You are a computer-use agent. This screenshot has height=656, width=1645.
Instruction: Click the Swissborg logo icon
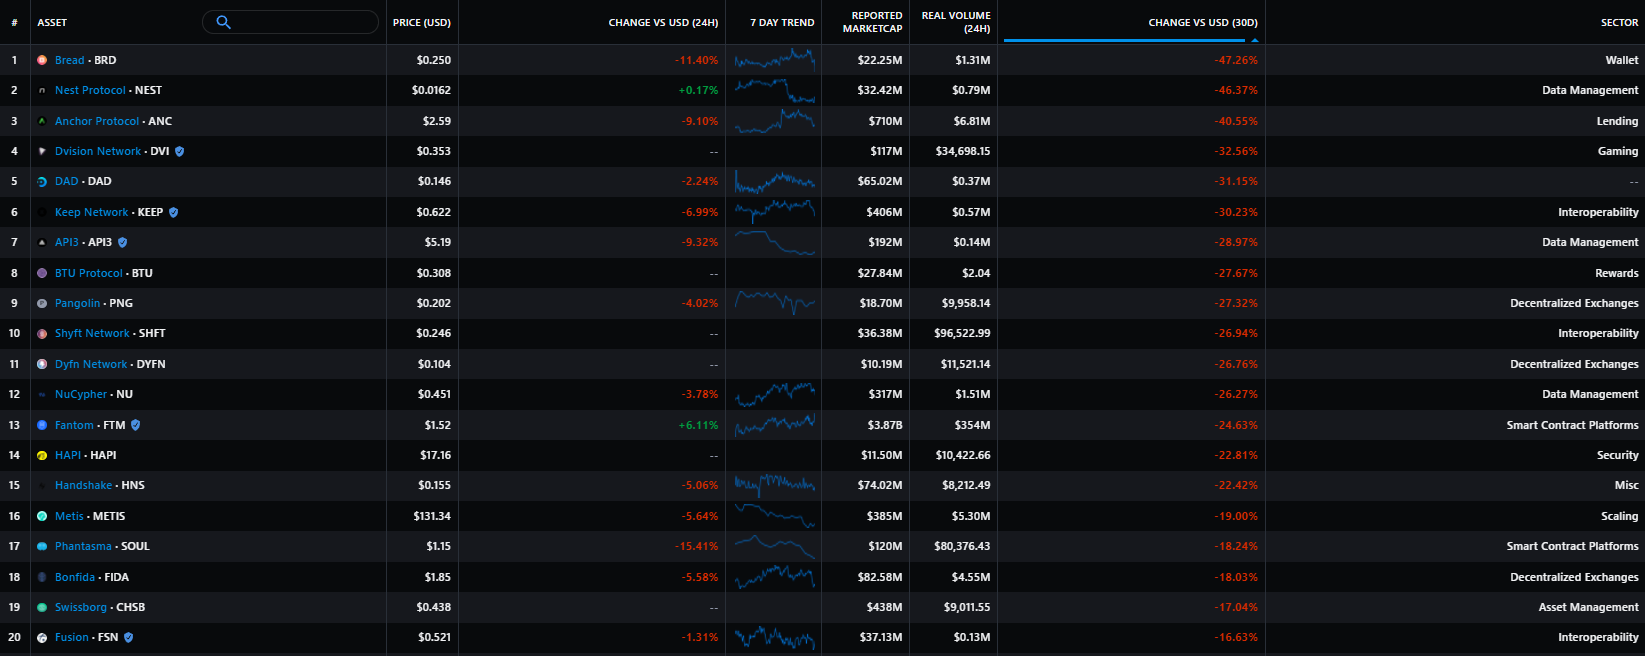(x=42, y=607)
